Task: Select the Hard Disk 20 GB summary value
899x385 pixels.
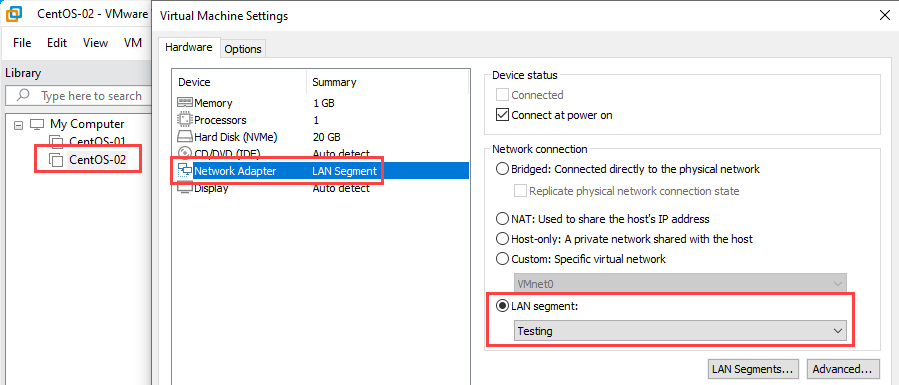Action: tap(326, 137)
